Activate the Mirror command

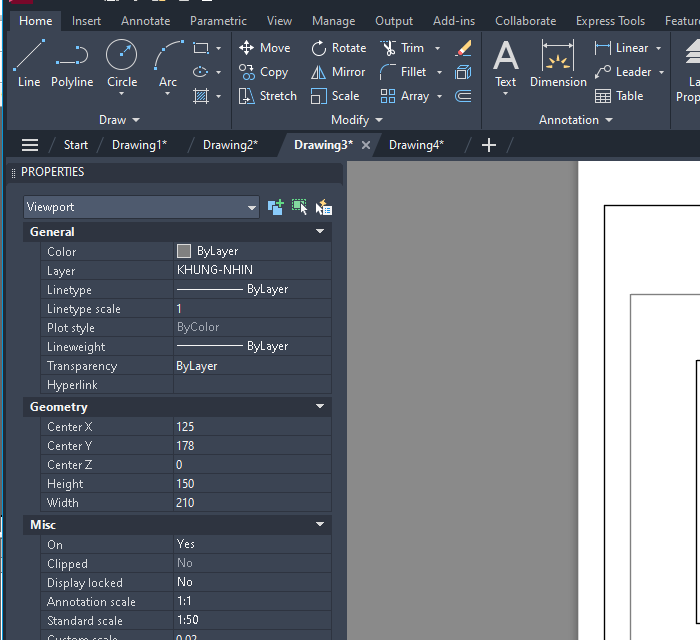point(338,72)
